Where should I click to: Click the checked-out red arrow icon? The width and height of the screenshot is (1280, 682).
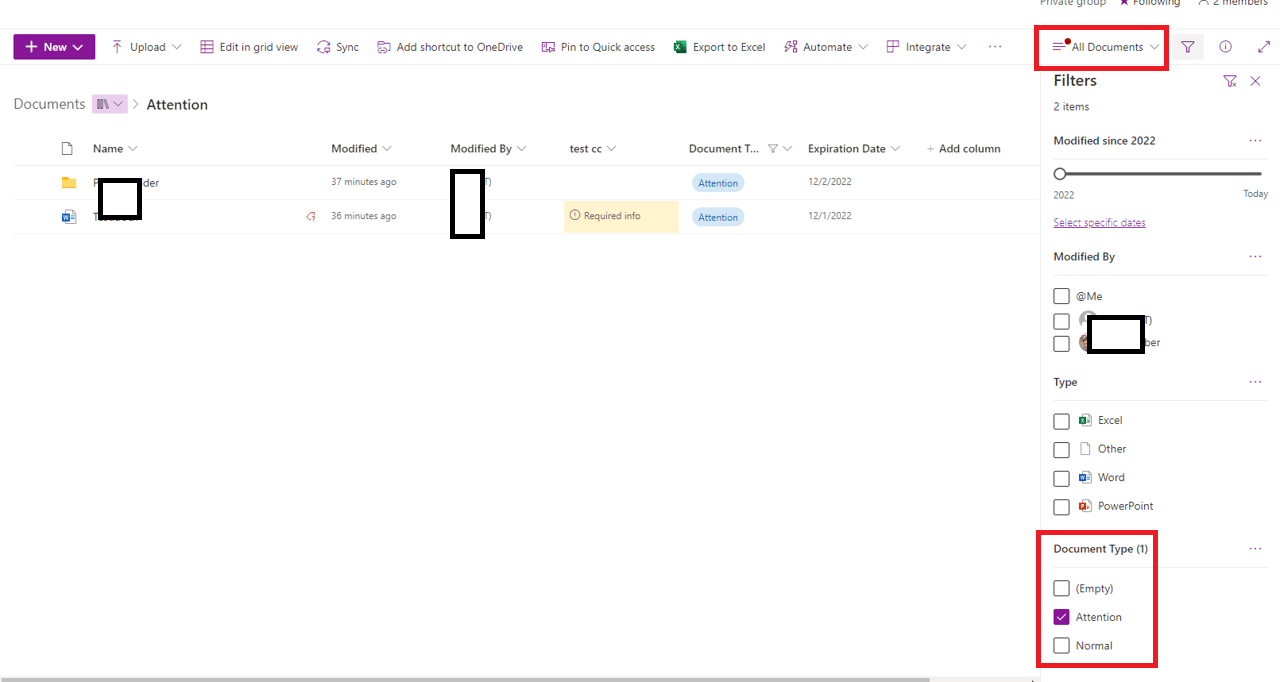311,216
